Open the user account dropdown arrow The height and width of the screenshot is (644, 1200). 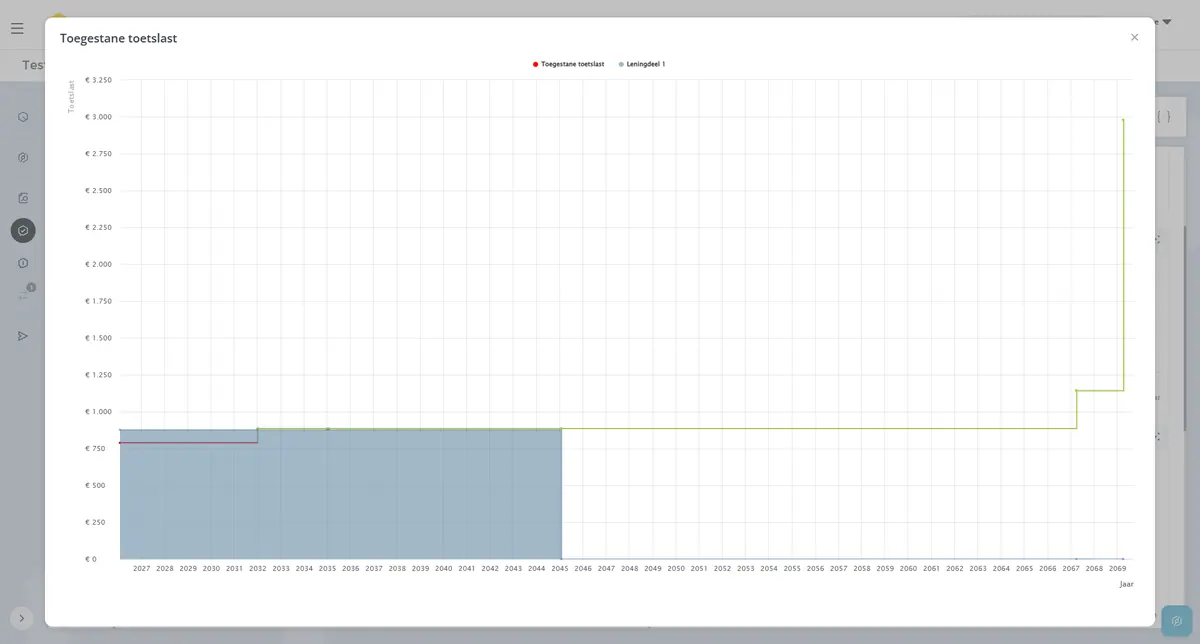(x=1166, y=22)
